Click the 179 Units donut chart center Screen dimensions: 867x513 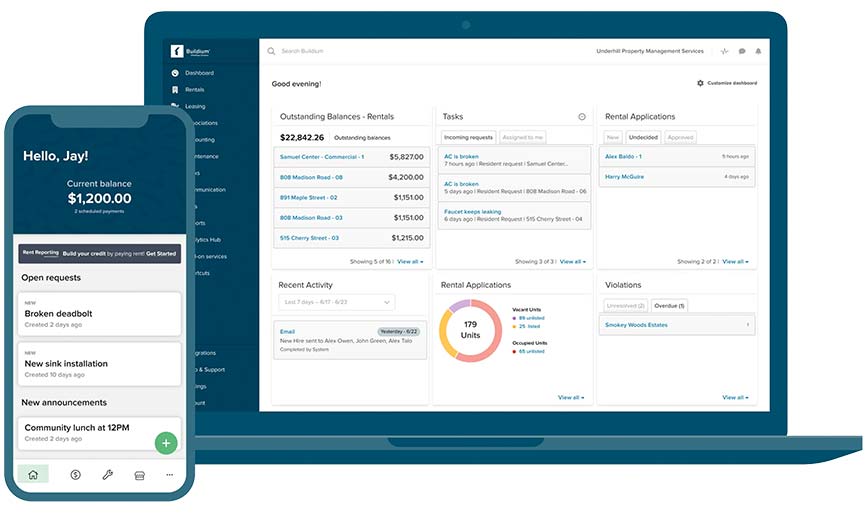click(470, 330)
